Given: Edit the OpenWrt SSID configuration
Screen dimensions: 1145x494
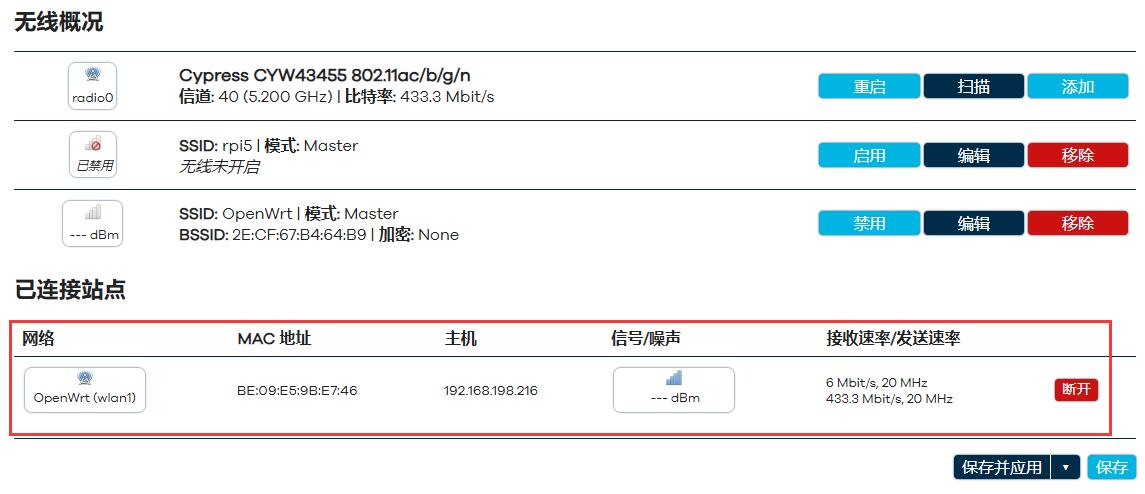Looking at the screenshot, I should [x=973, y=223].
